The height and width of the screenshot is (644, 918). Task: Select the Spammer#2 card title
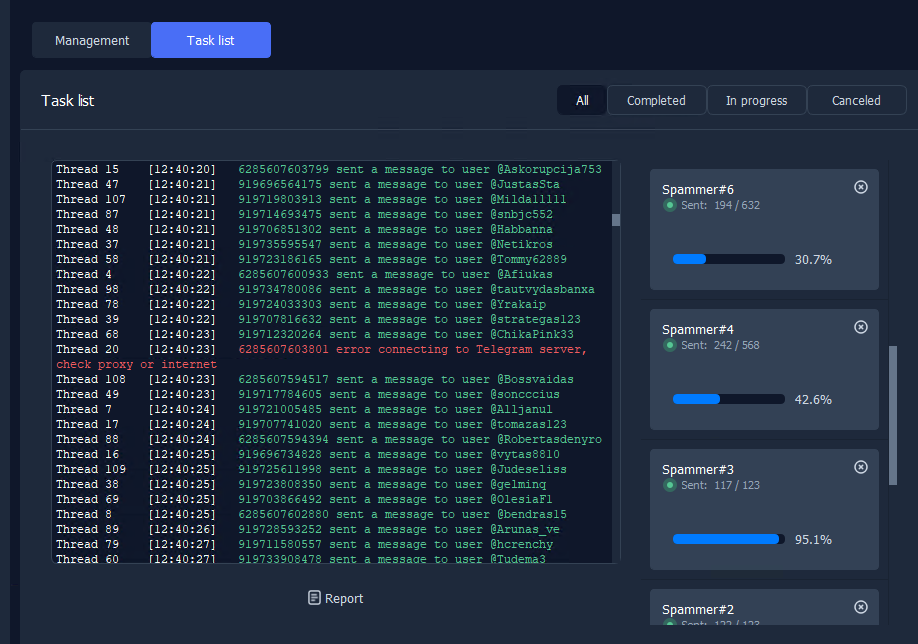point(698,609)
